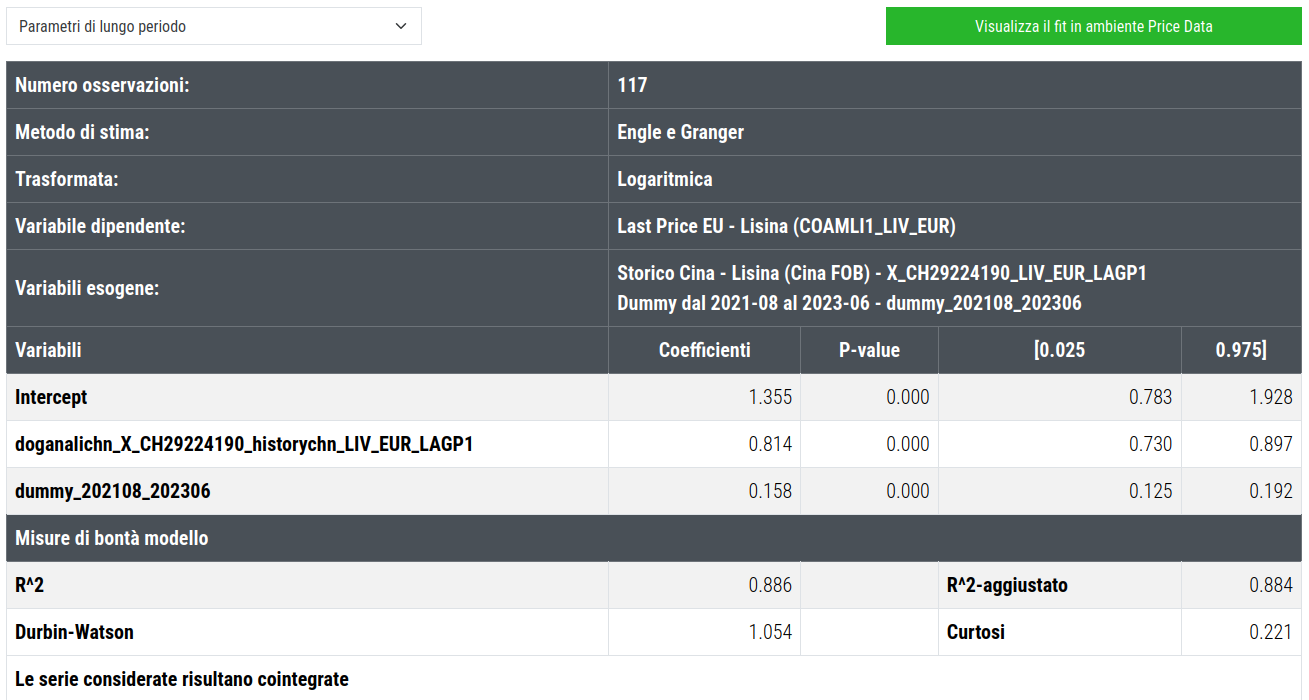
Task: Click the '[0.025' column header
Action: pos(1059,350)
